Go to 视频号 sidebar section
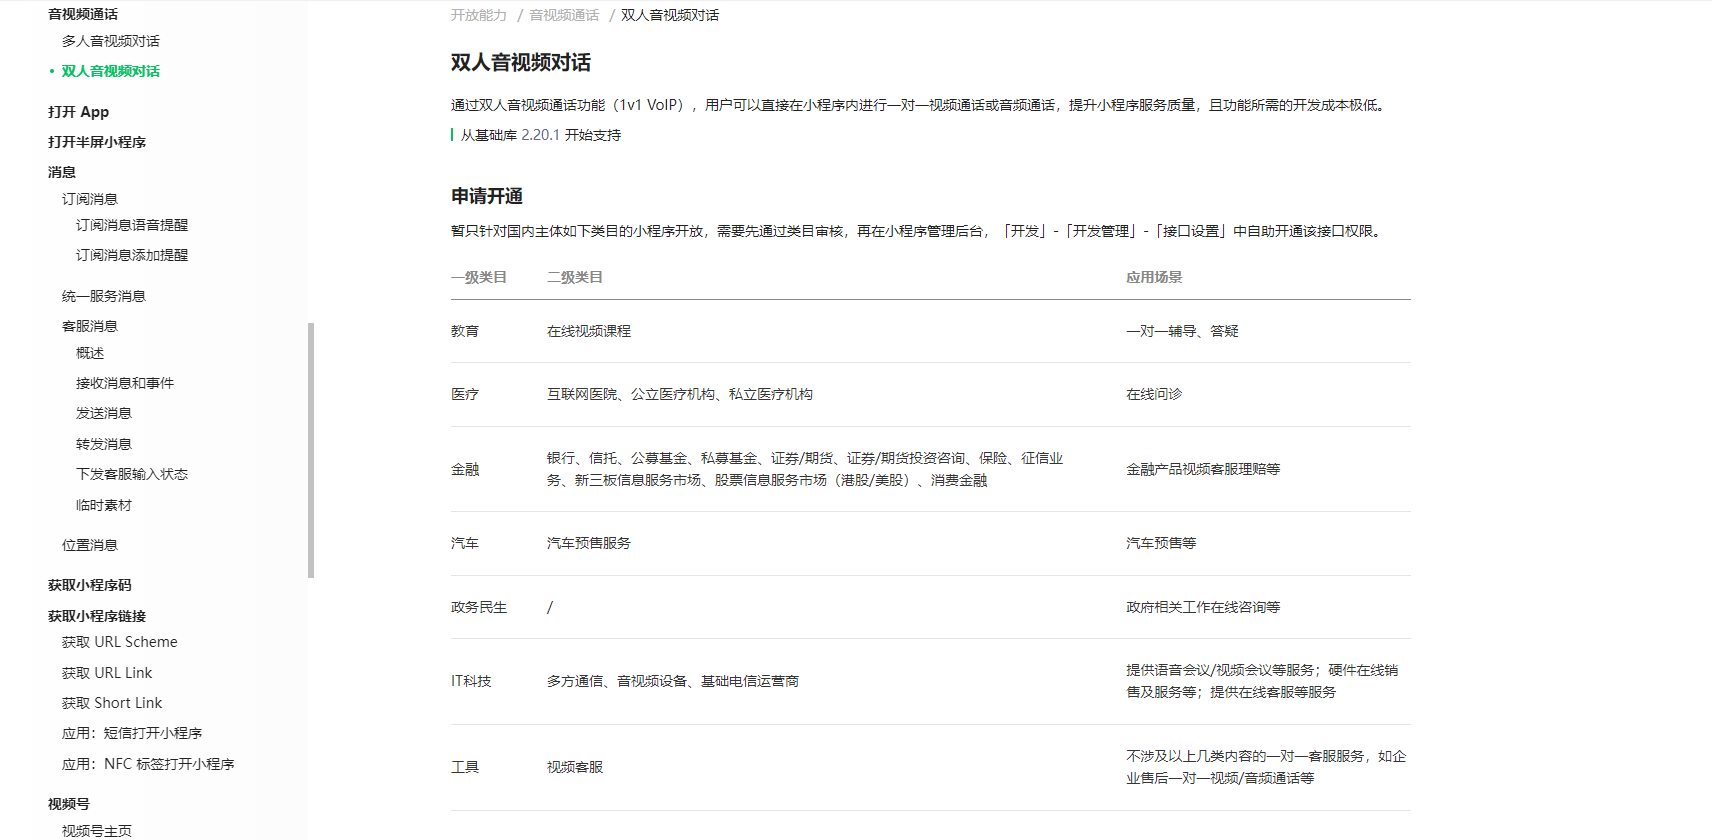The height and width of the screenshot is (840, 1712). point(69,804)
